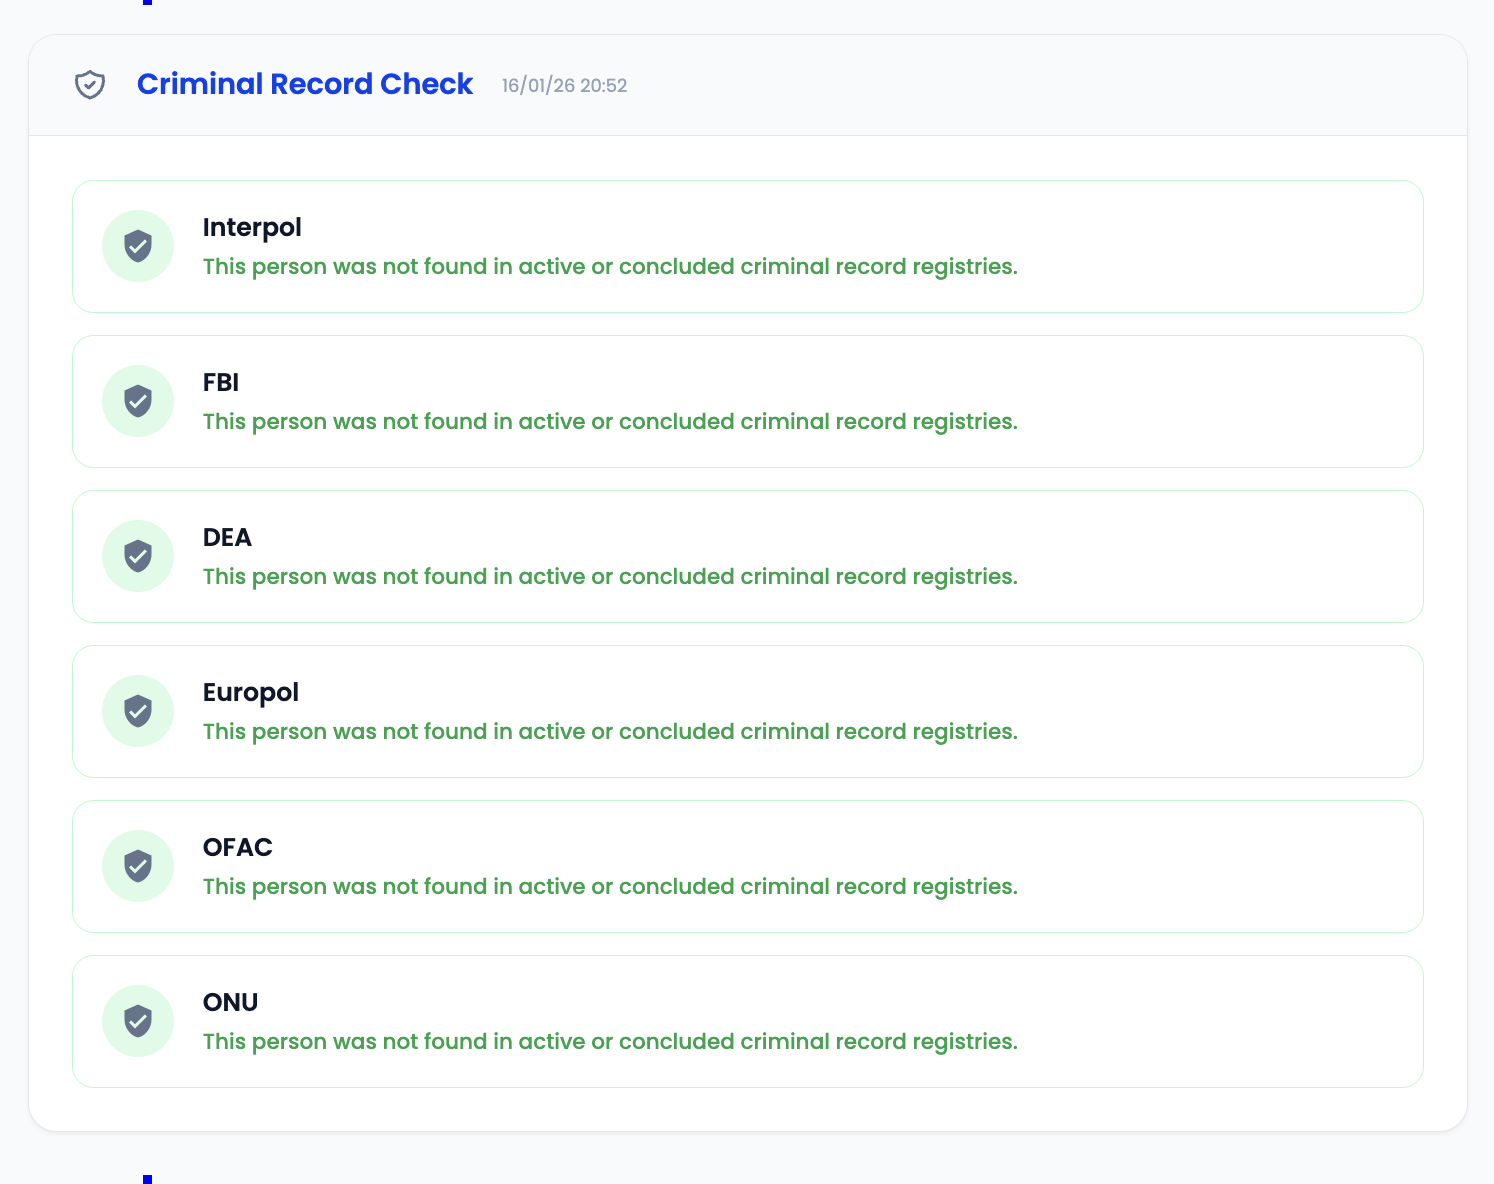Click the Interpol shield check icon
Image resolution: width=1494 pixels, height=1184 pixels.
(x=138, y=246)
